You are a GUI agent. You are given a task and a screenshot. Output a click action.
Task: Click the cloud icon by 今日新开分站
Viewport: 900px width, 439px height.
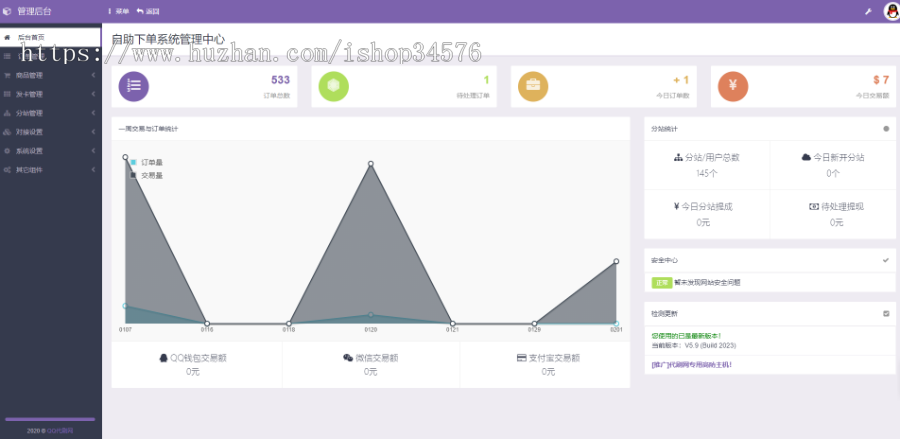pyautogui.click(x=806, y=158)
